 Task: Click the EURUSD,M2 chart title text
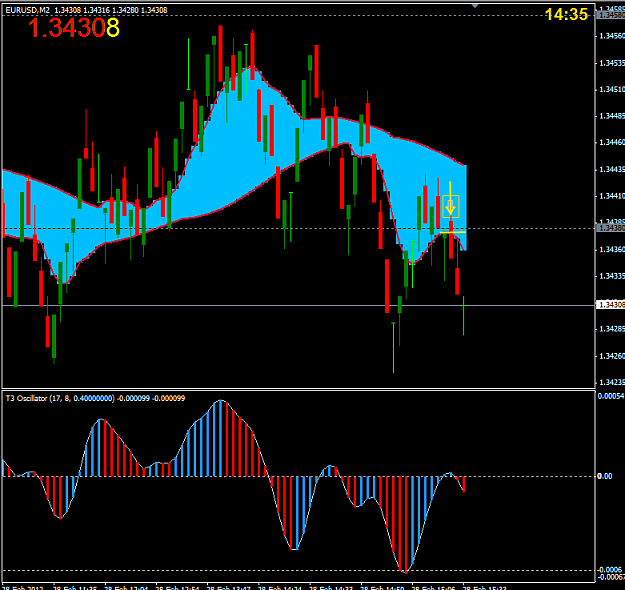click(x=28, y=10)
